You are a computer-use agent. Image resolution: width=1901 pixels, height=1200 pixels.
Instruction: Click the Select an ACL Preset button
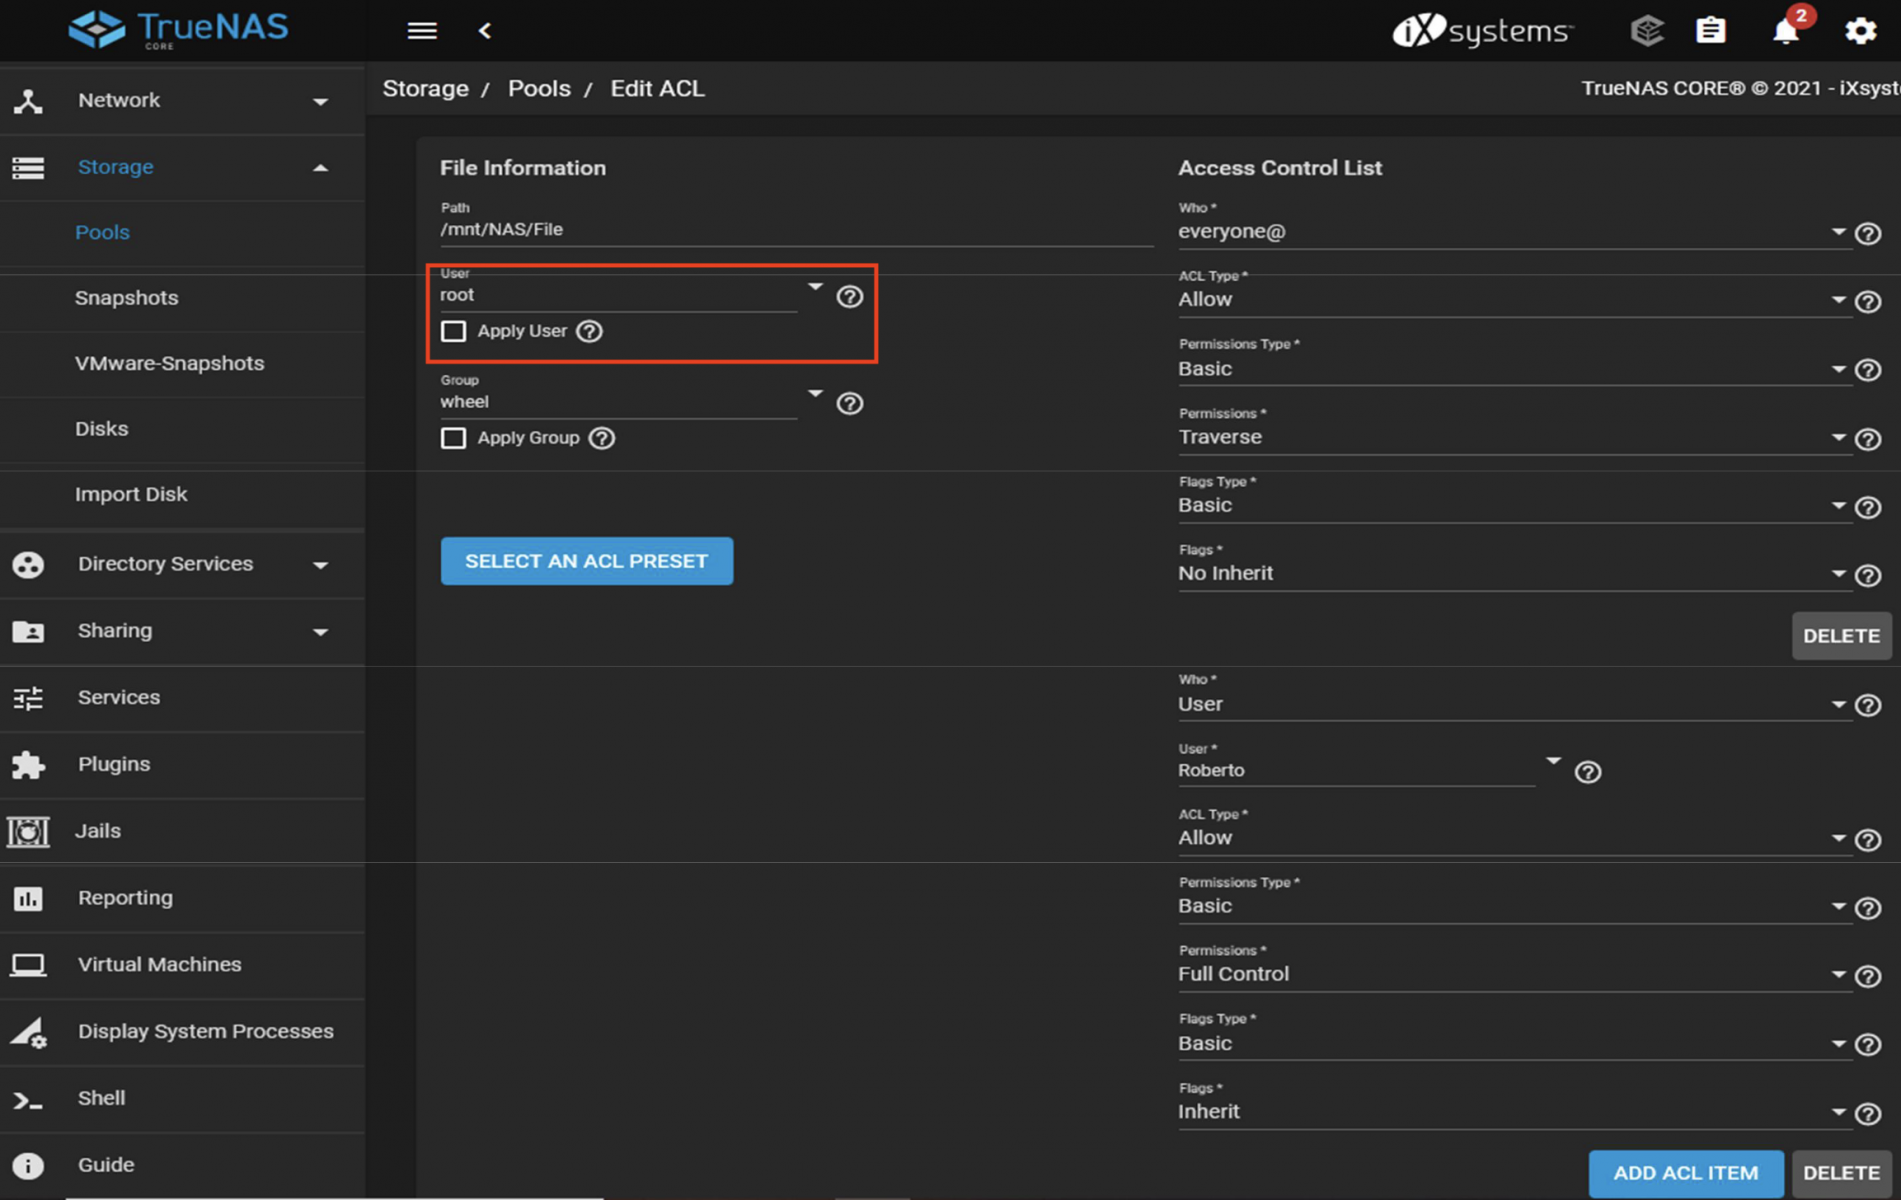click(587, 562)
